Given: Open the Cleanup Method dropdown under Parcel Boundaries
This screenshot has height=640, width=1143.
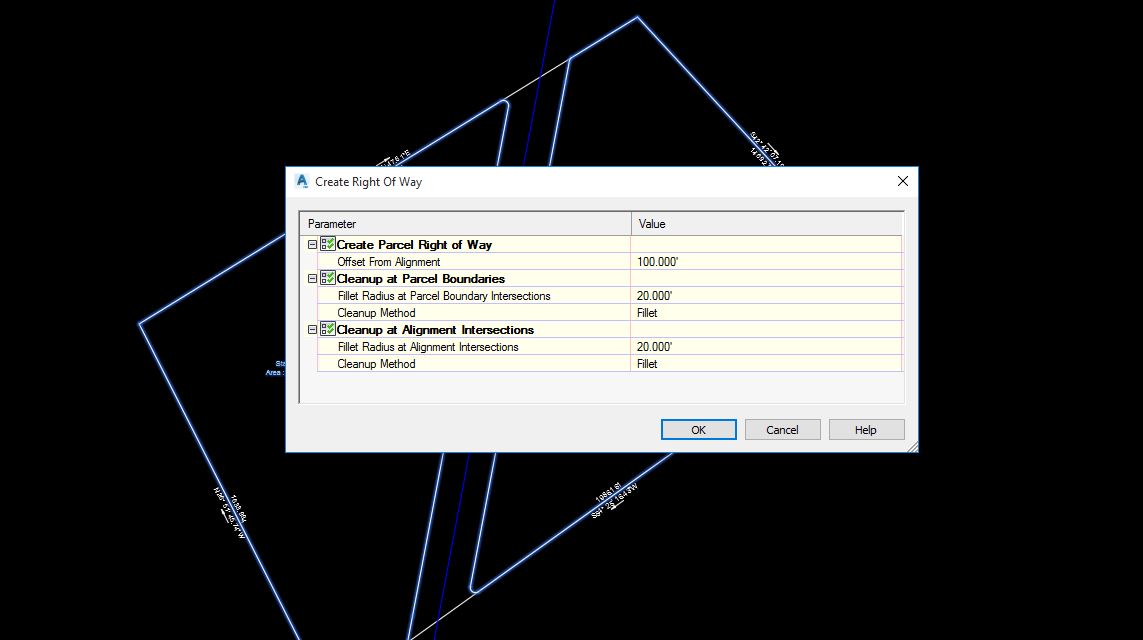Looking at the screenshot, I should pyautogui.click(x=765, y=312).
